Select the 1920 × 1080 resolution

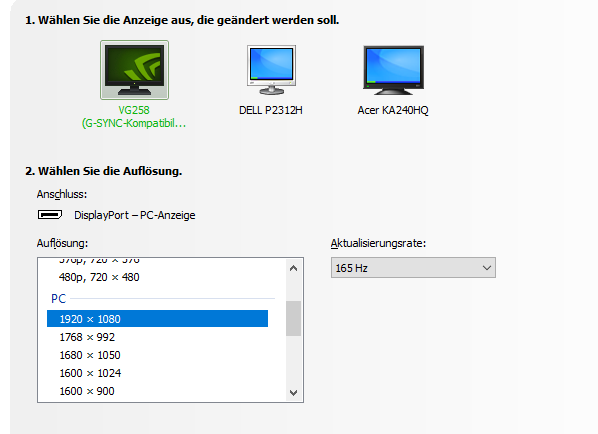pos(158,319)
